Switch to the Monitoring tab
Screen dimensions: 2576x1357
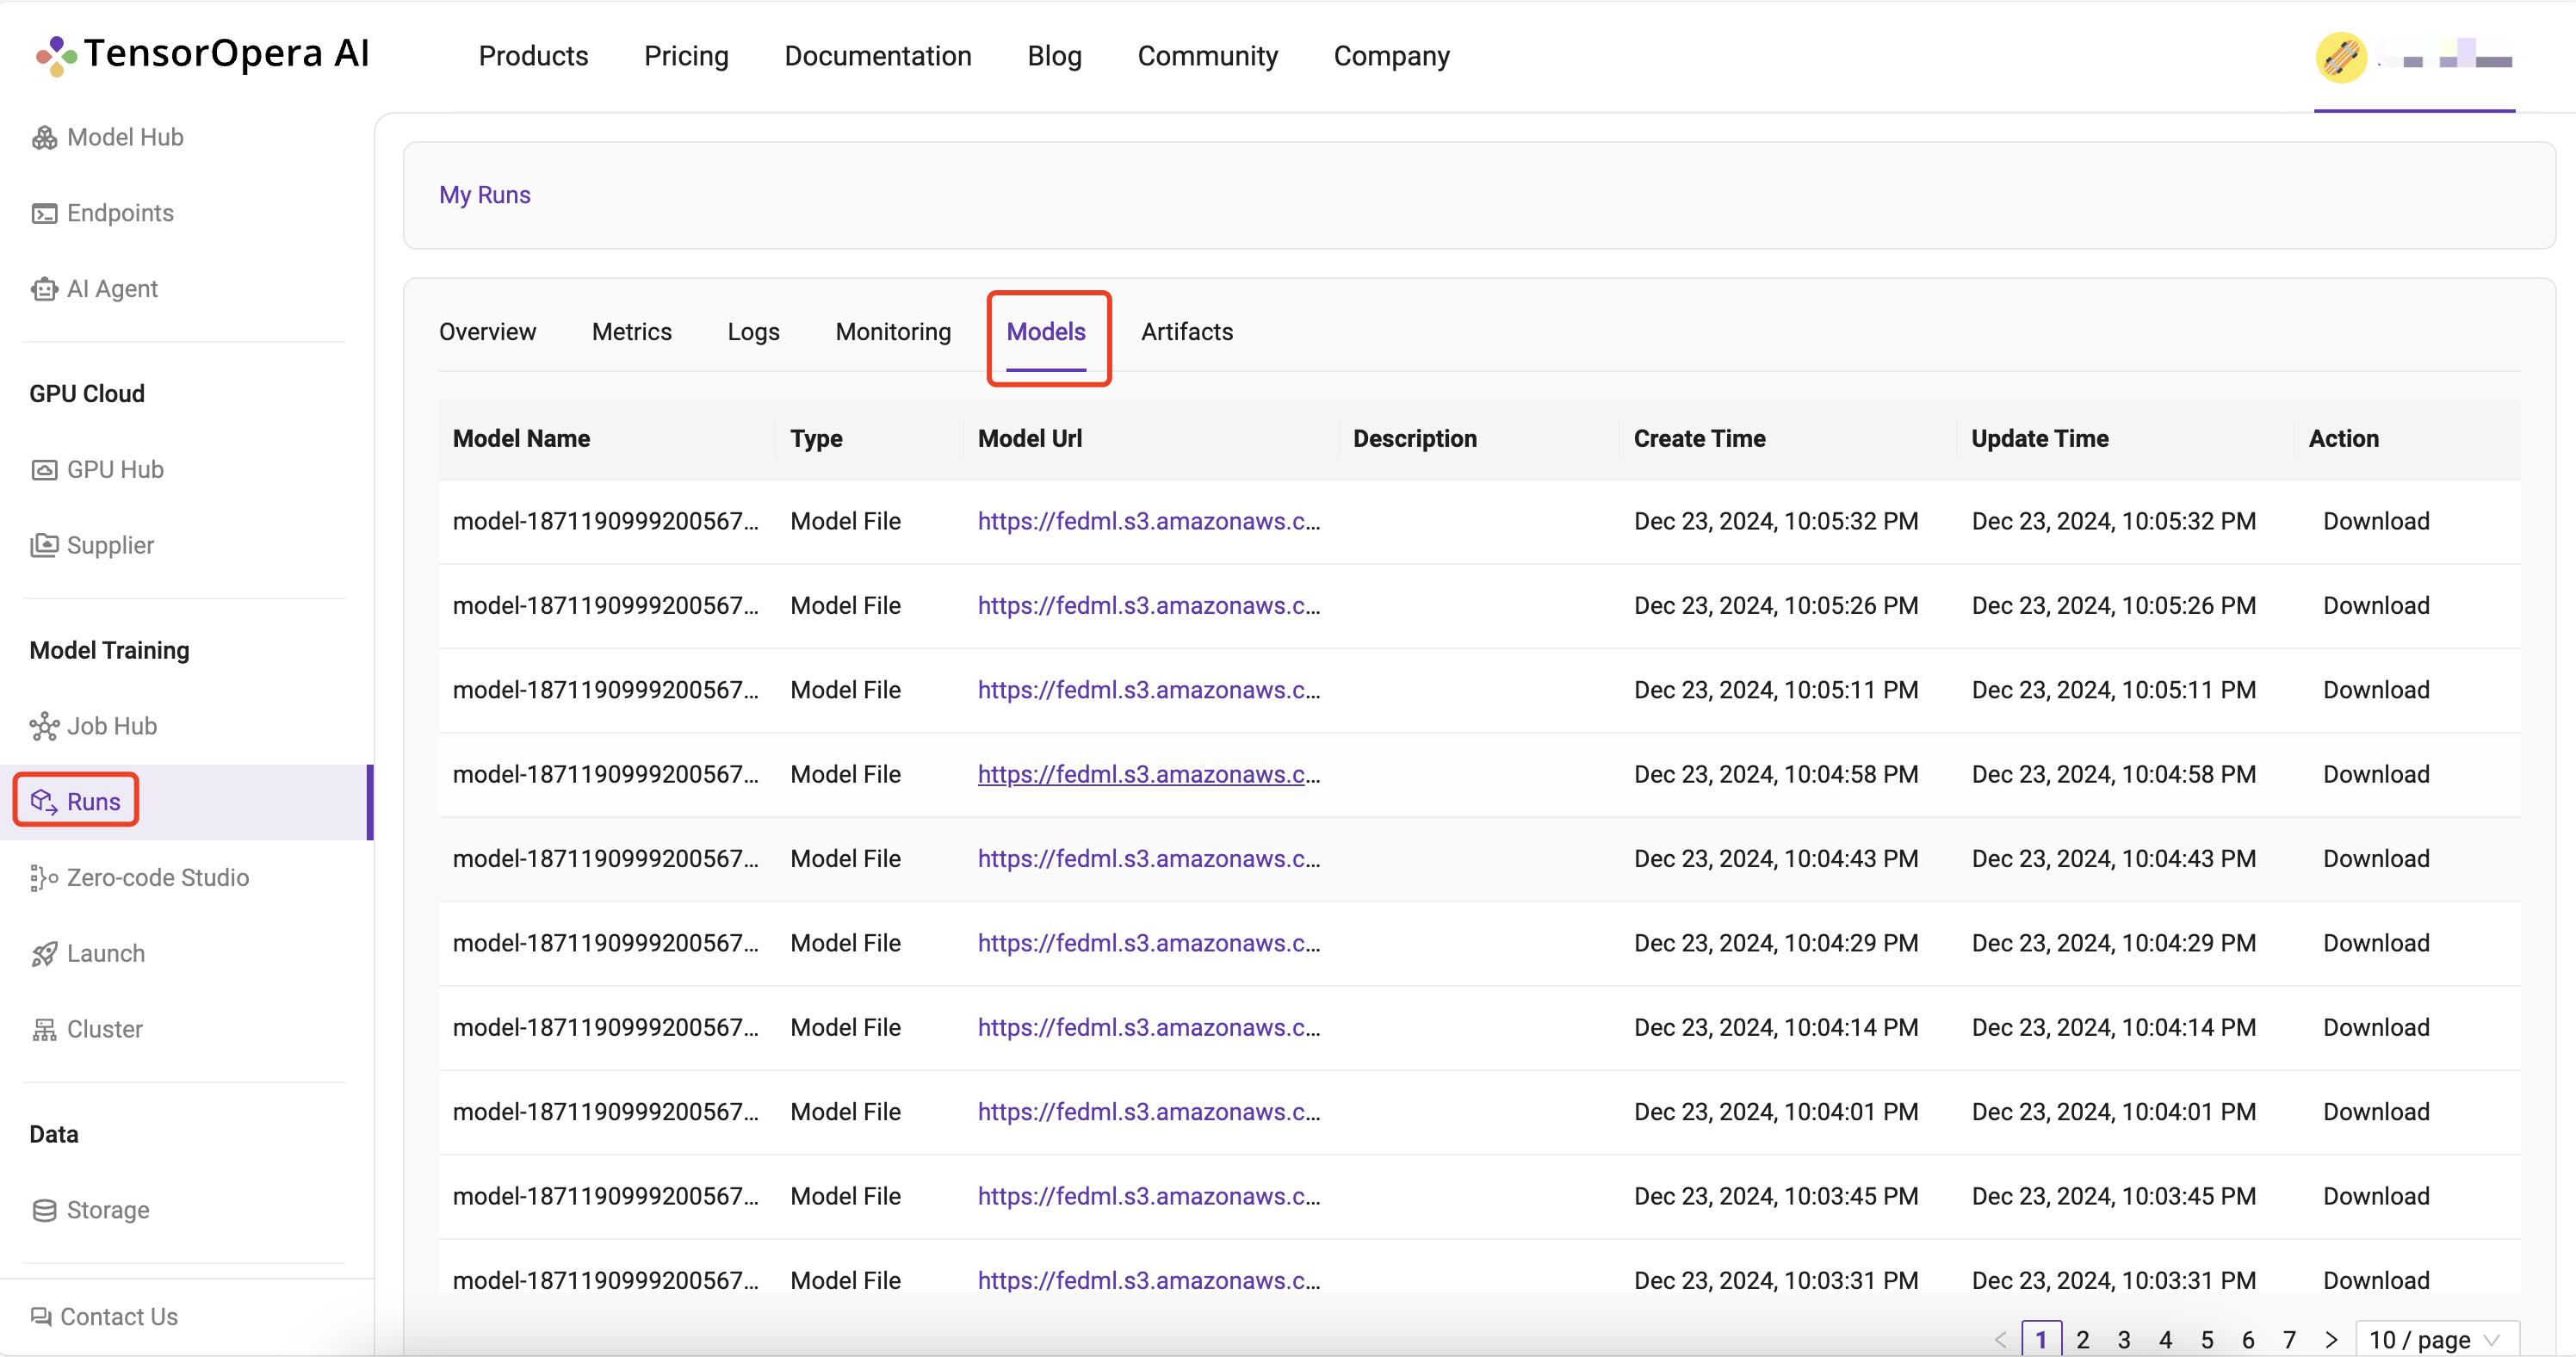point(893,332)
